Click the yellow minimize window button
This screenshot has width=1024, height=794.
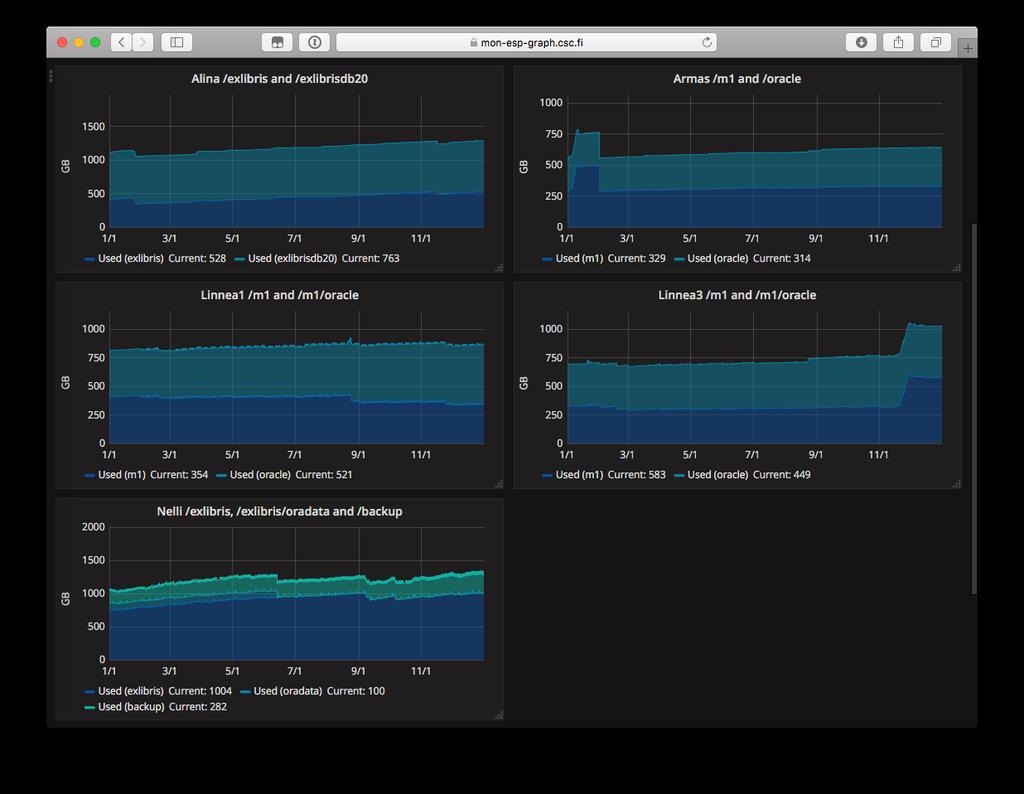click(x=79, y=42)
